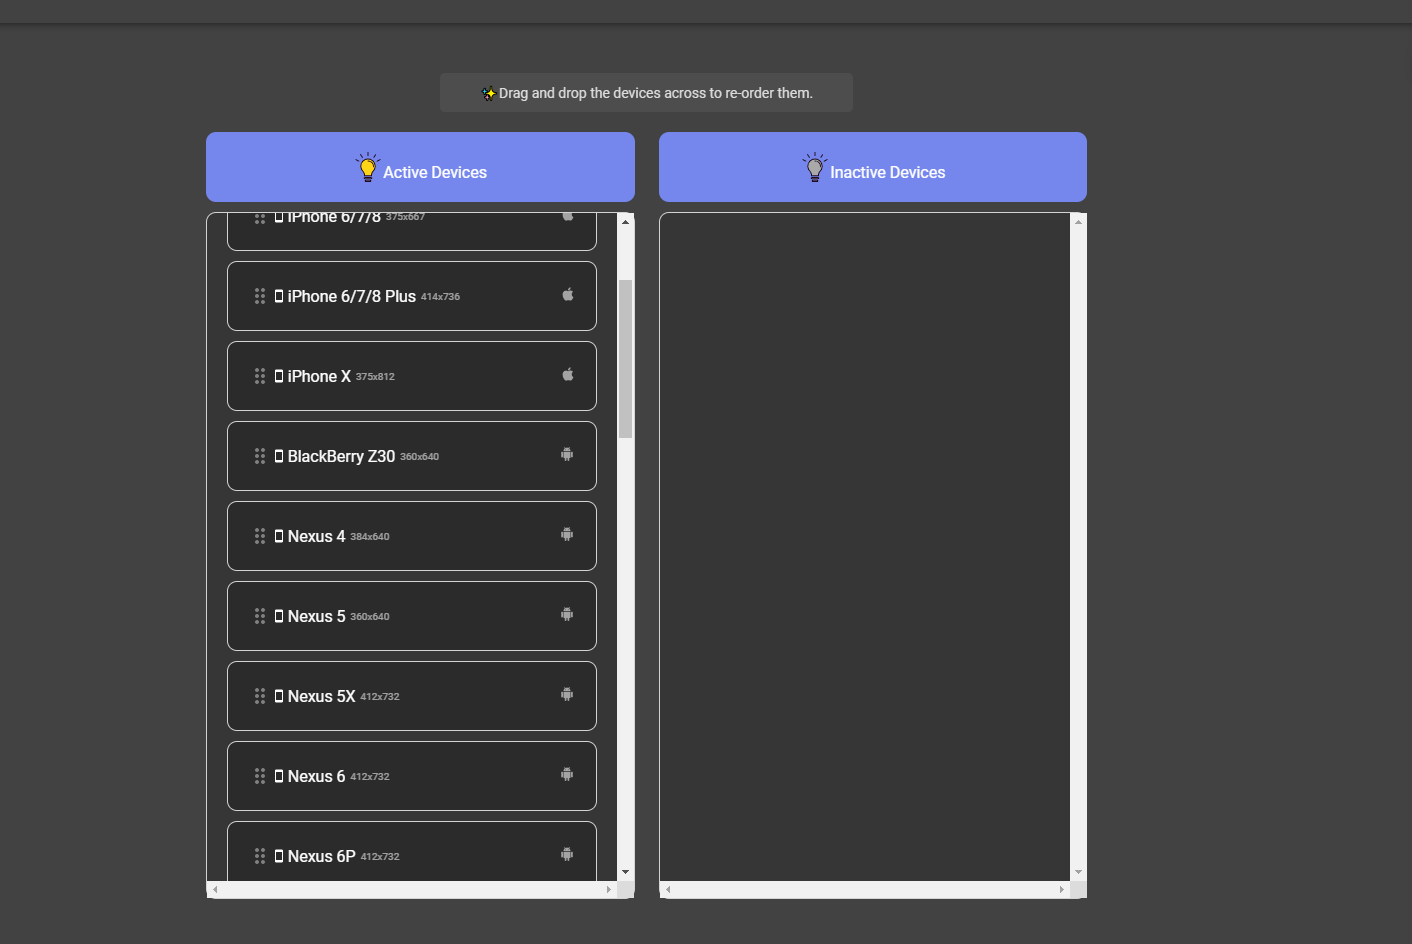Image resolution: width=1412 pixels, height=944 pixels.
Task: Click phone icon beside BlackBerry Z30 name
Action: (279, 456)
